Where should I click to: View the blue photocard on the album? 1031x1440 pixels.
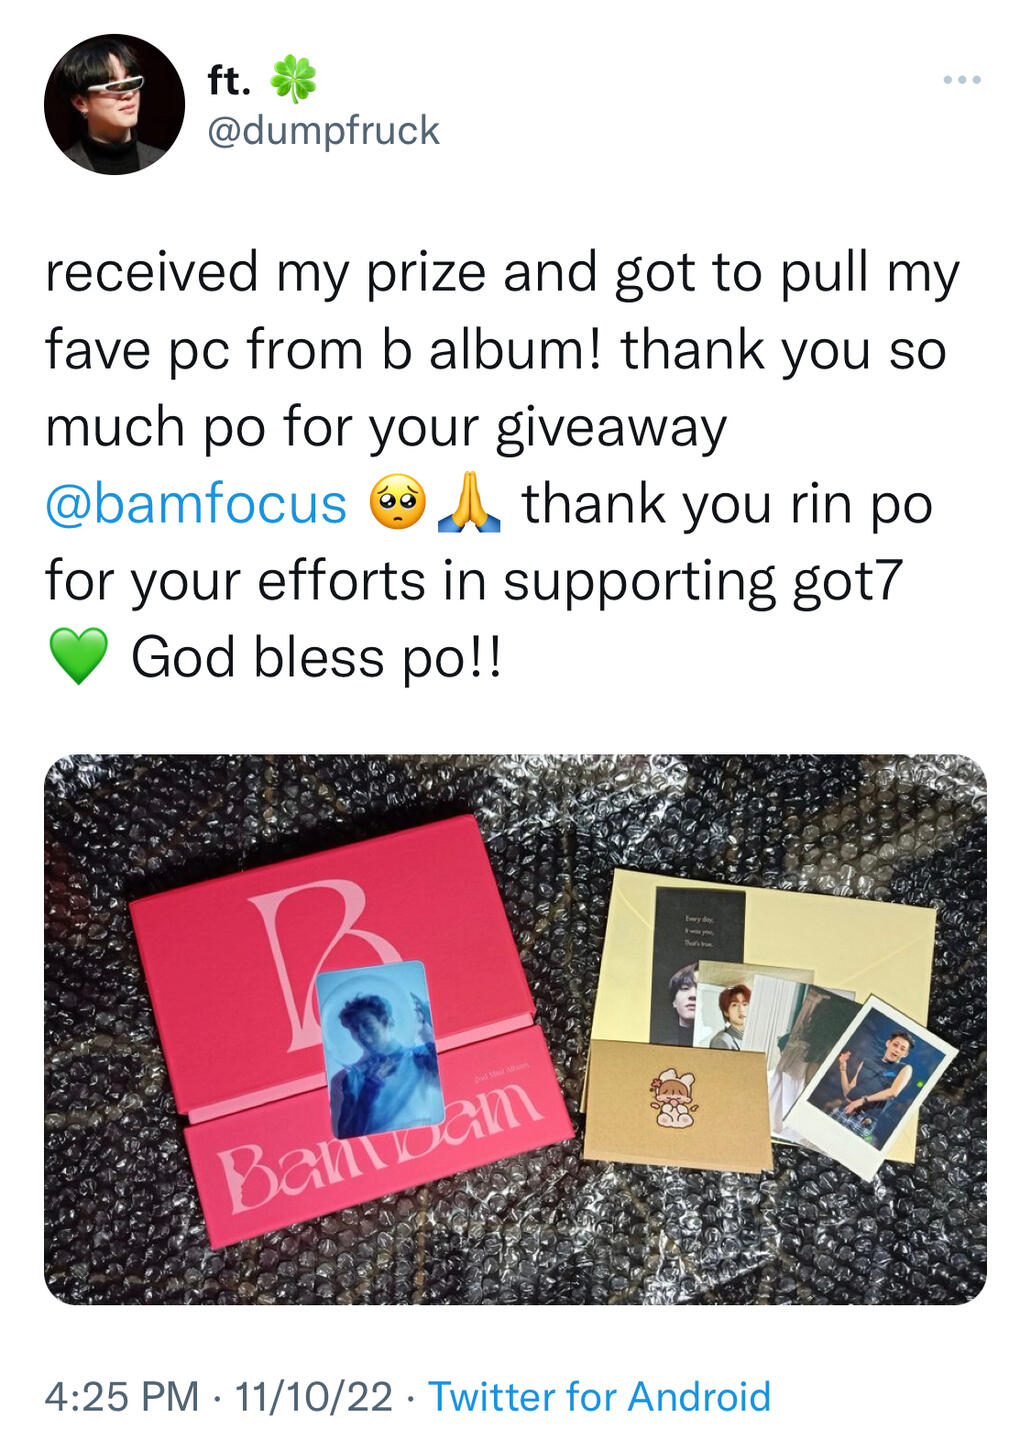(380, 1049)
